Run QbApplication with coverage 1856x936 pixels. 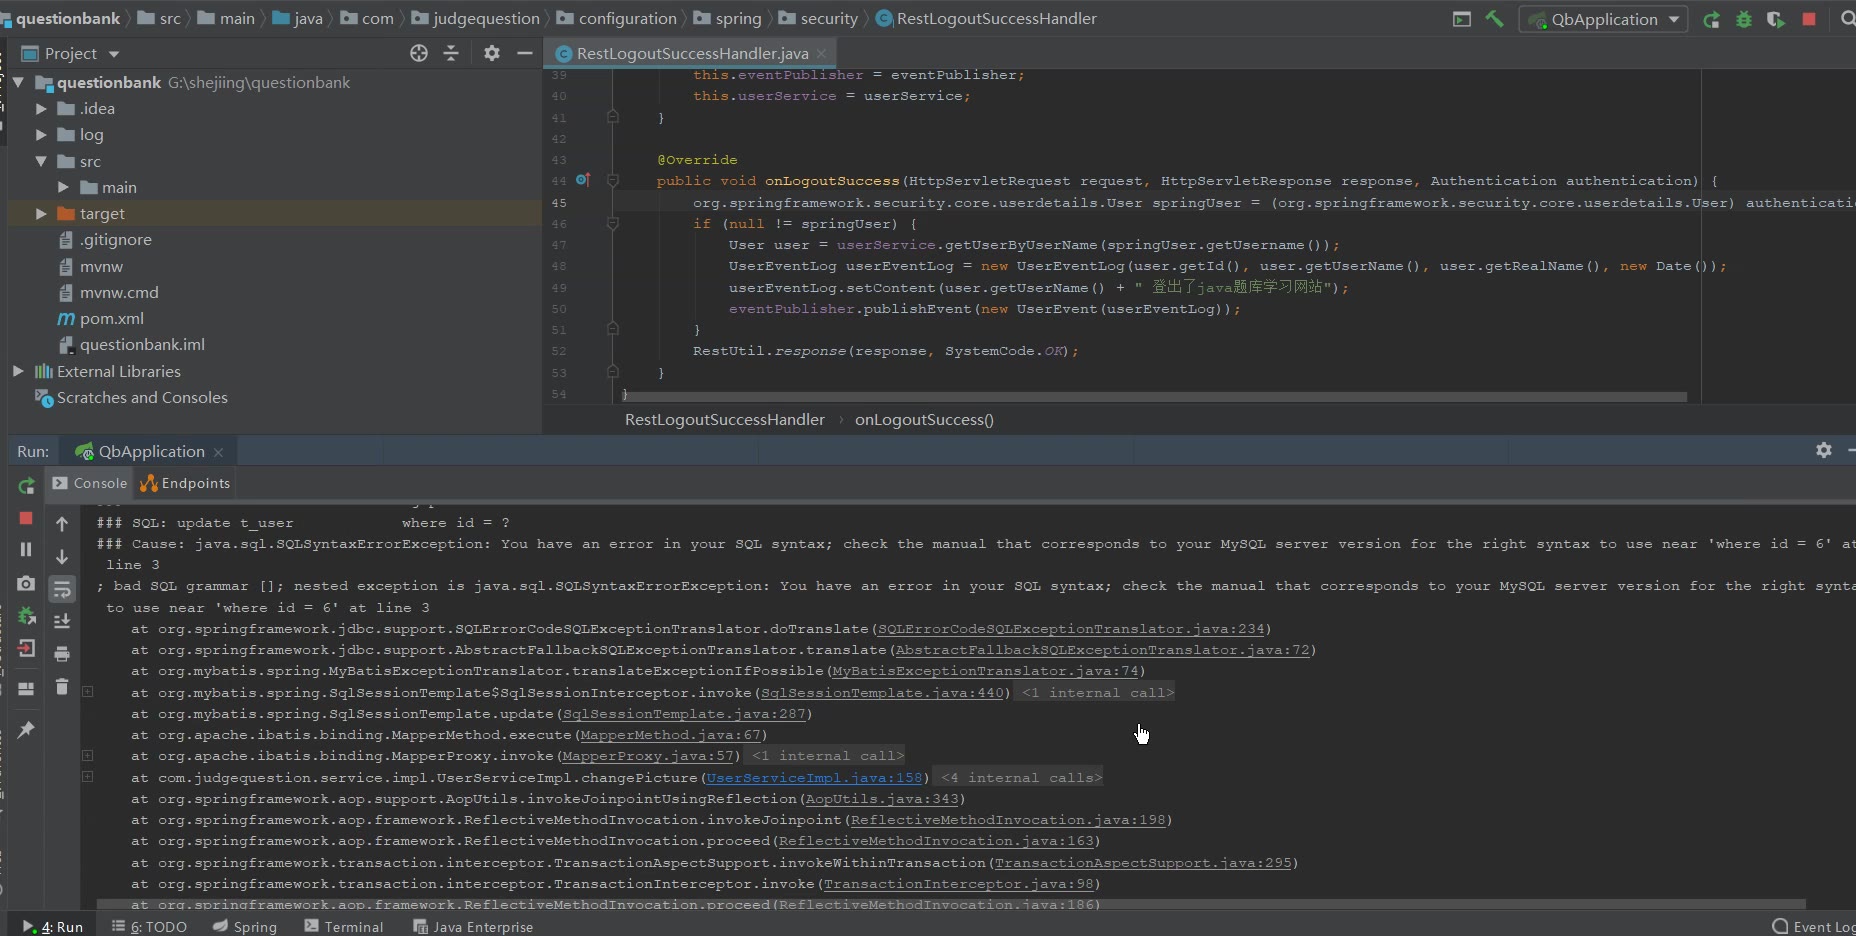point(1776,19)
